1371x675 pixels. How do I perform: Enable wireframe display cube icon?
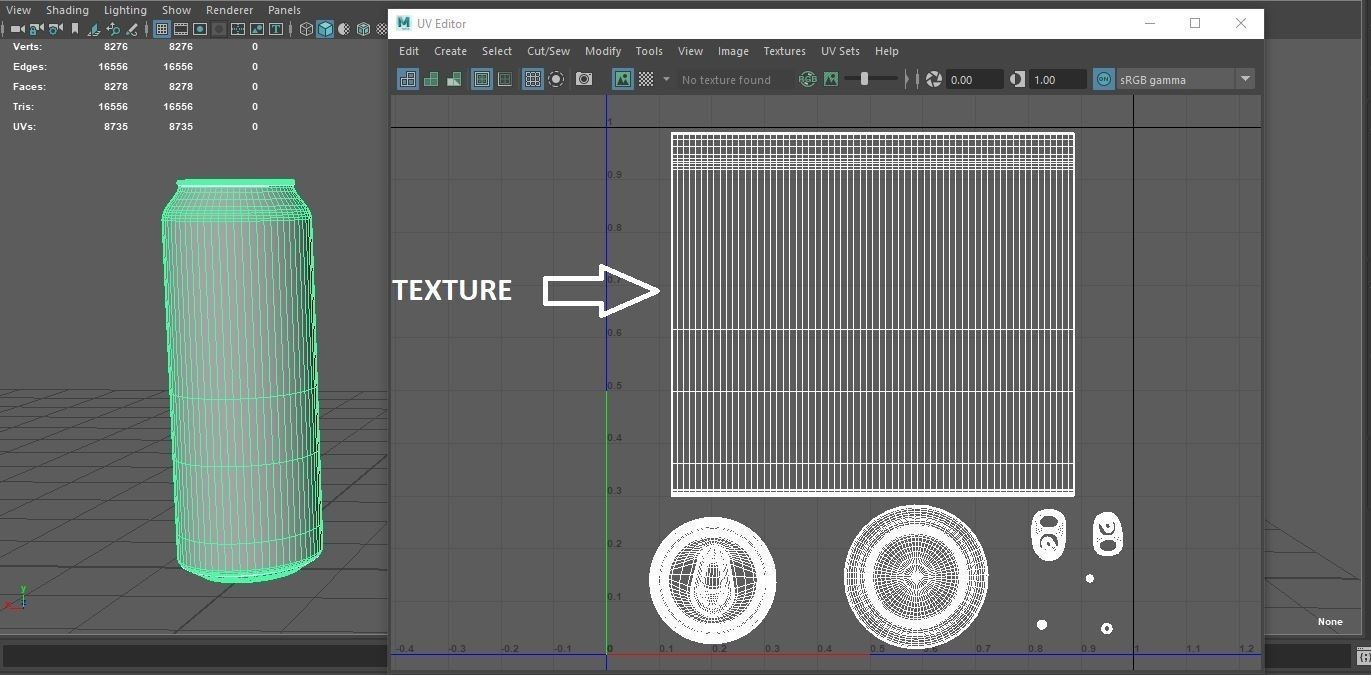point(307,29)
